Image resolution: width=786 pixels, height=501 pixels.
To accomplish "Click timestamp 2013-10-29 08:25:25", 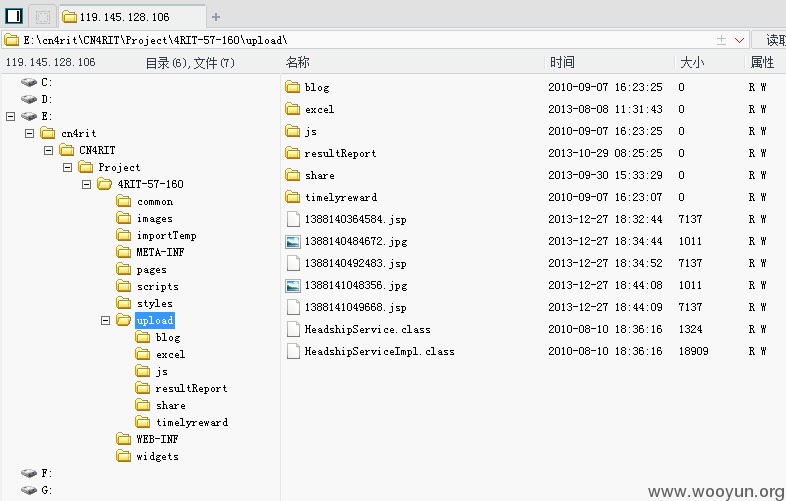I will click(x=605, y=153).
